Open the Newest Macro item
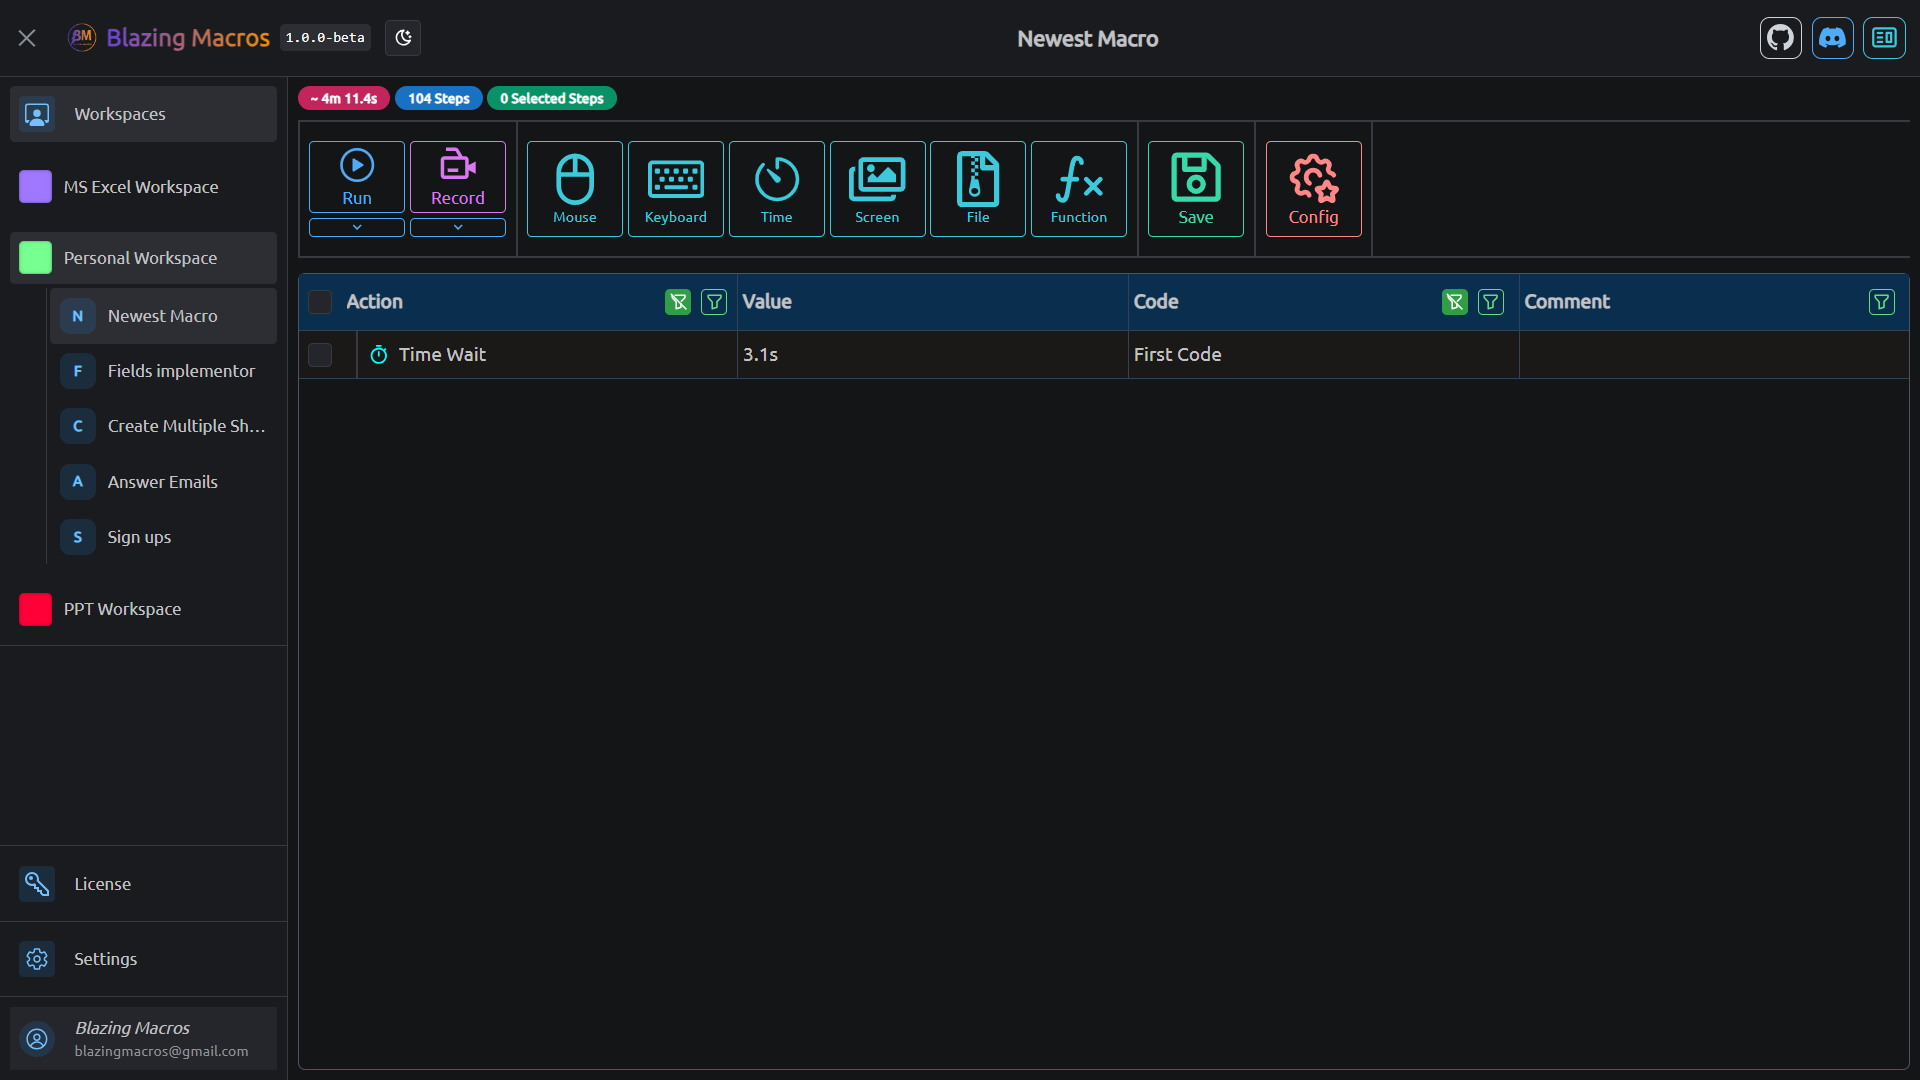The height and width of the screenshot is (1080, 1920). point(163,316)
